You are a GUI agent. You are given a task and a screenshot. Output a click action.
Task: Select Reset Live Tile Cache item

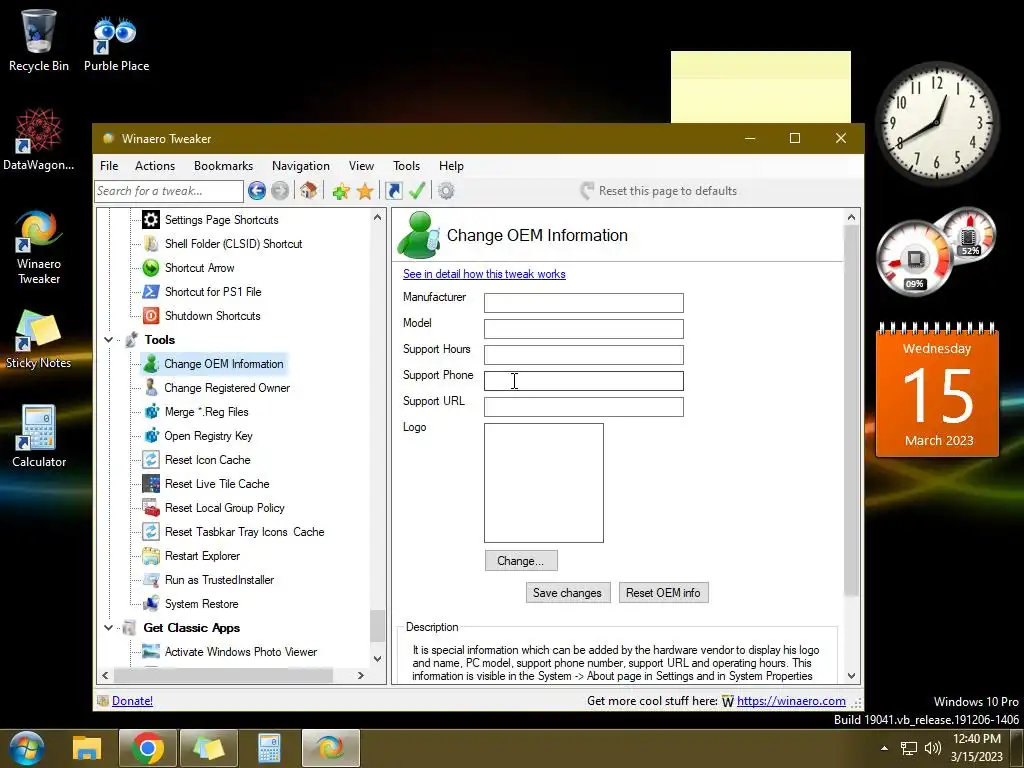pyautogui.click(x=217, y=484)
